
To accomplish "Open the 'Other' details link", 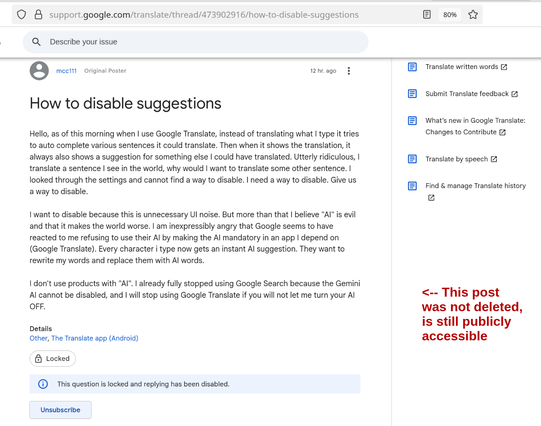I will click(x=38, y=338).
